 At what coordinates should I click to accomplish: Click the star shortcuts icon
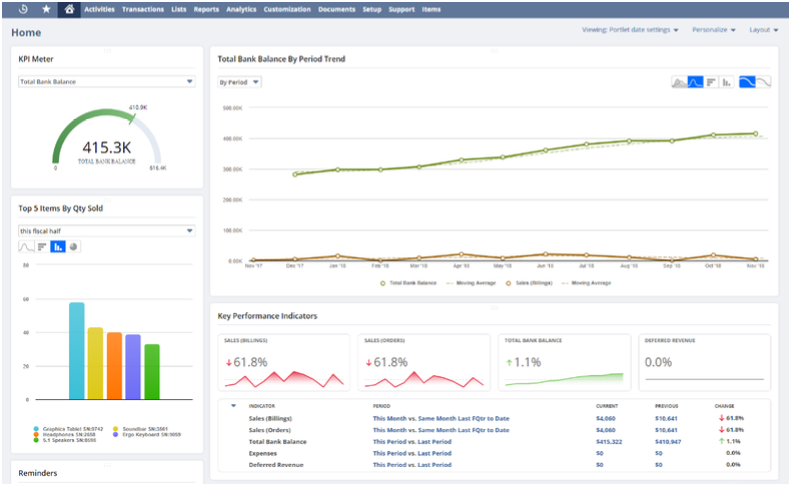(46, 9)
